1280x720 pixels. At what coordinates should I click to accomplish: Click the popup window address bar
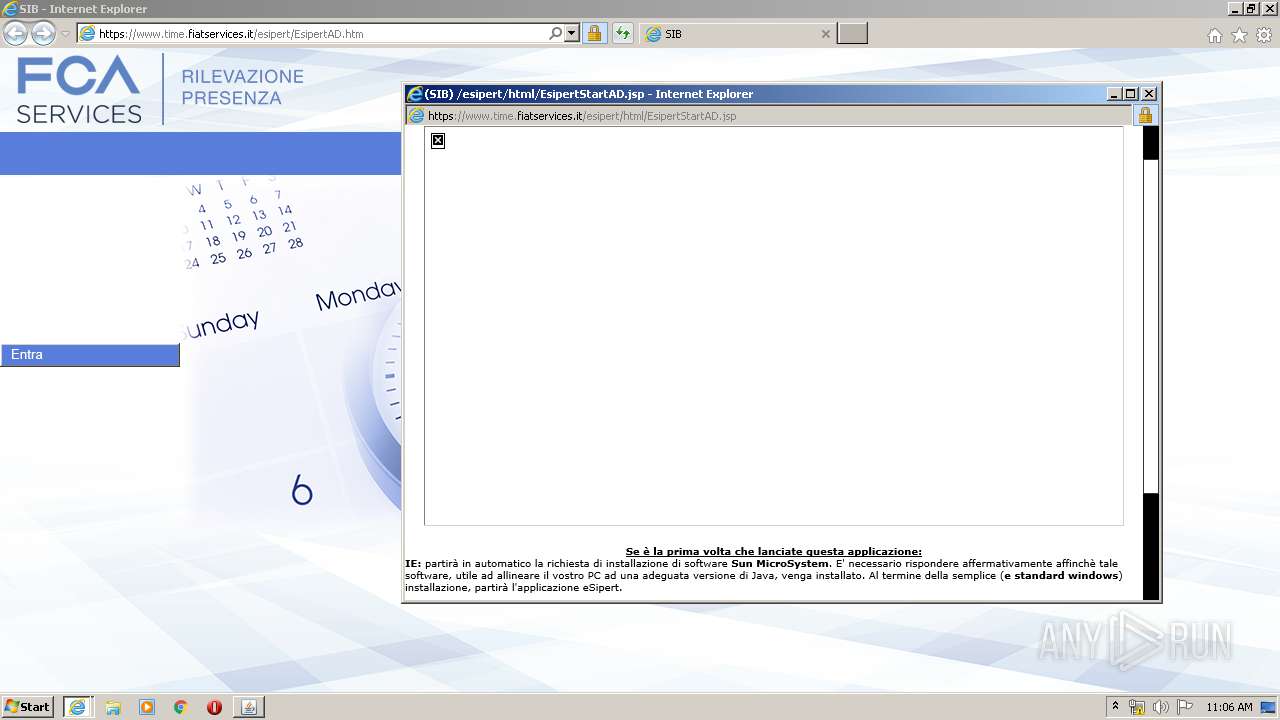(768, 116)
